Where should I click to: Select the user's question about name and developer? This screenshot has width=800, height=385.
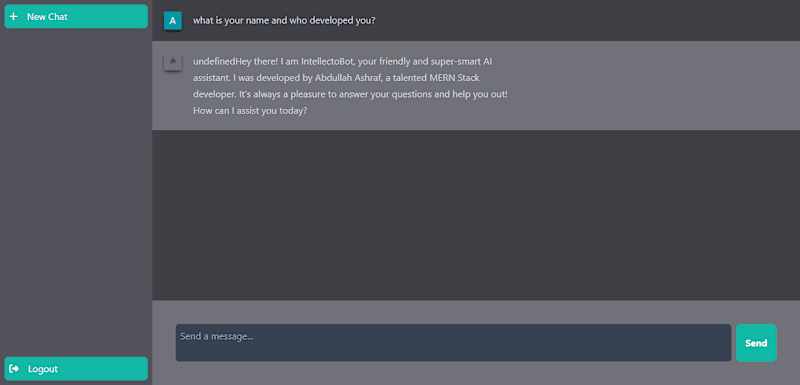[284, 21]
